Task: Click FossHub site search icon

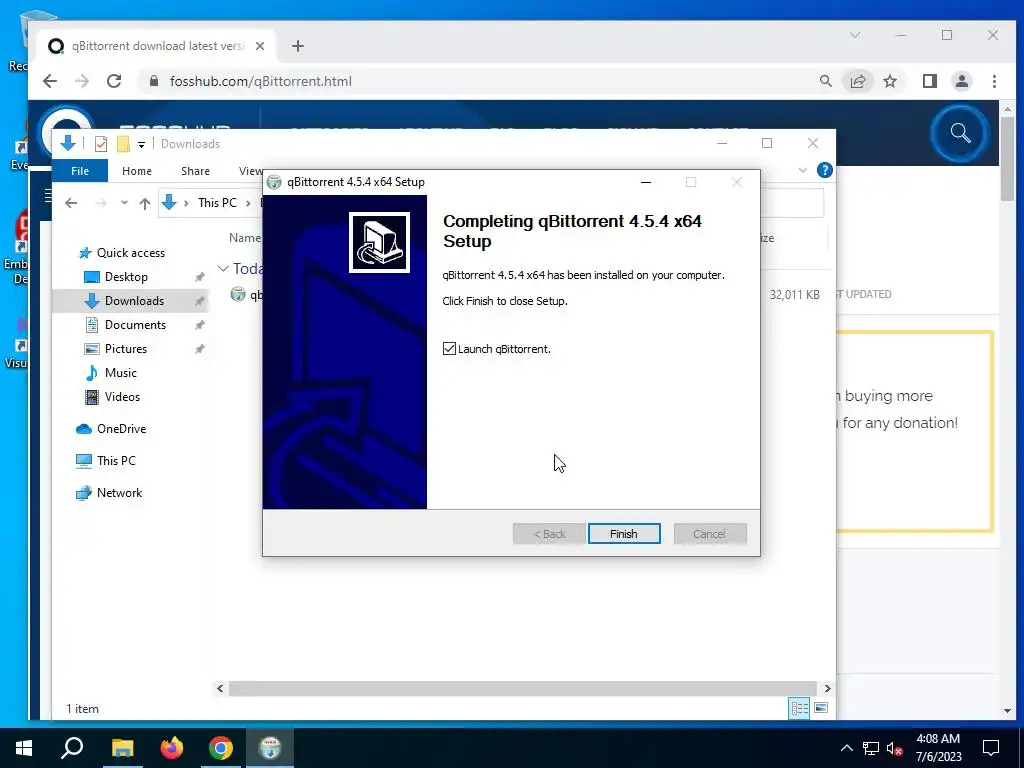Action: click(x=959, y=133)
